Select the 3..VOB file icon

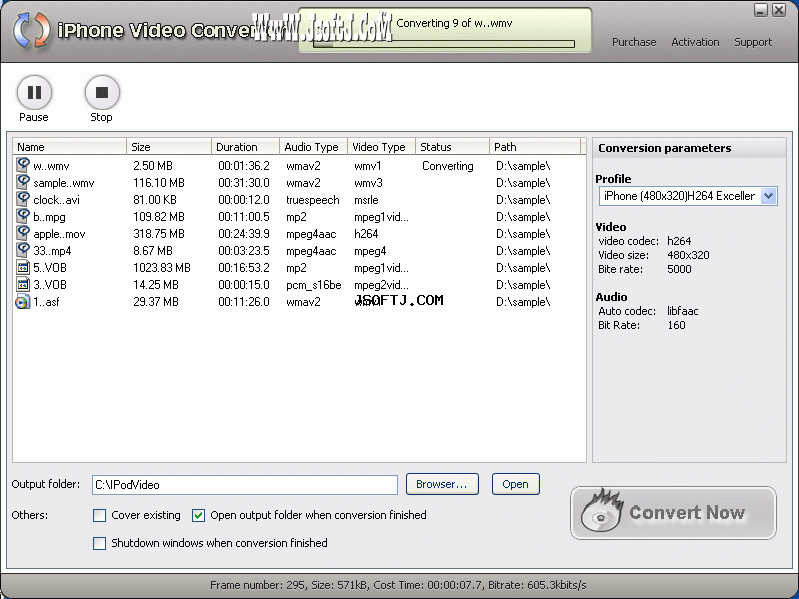pos(22,284)
